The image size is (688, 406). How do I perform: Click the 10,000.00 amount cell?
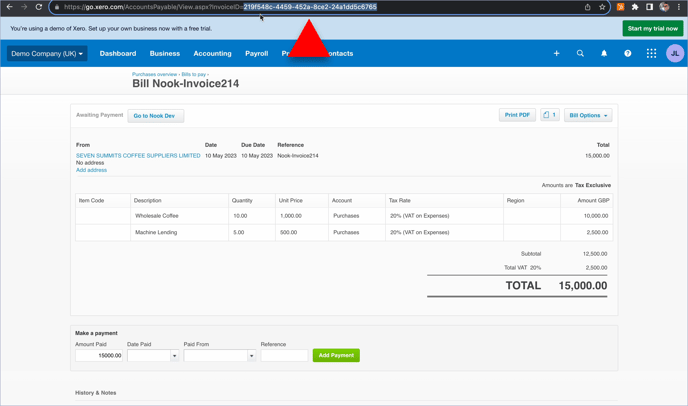587,216
